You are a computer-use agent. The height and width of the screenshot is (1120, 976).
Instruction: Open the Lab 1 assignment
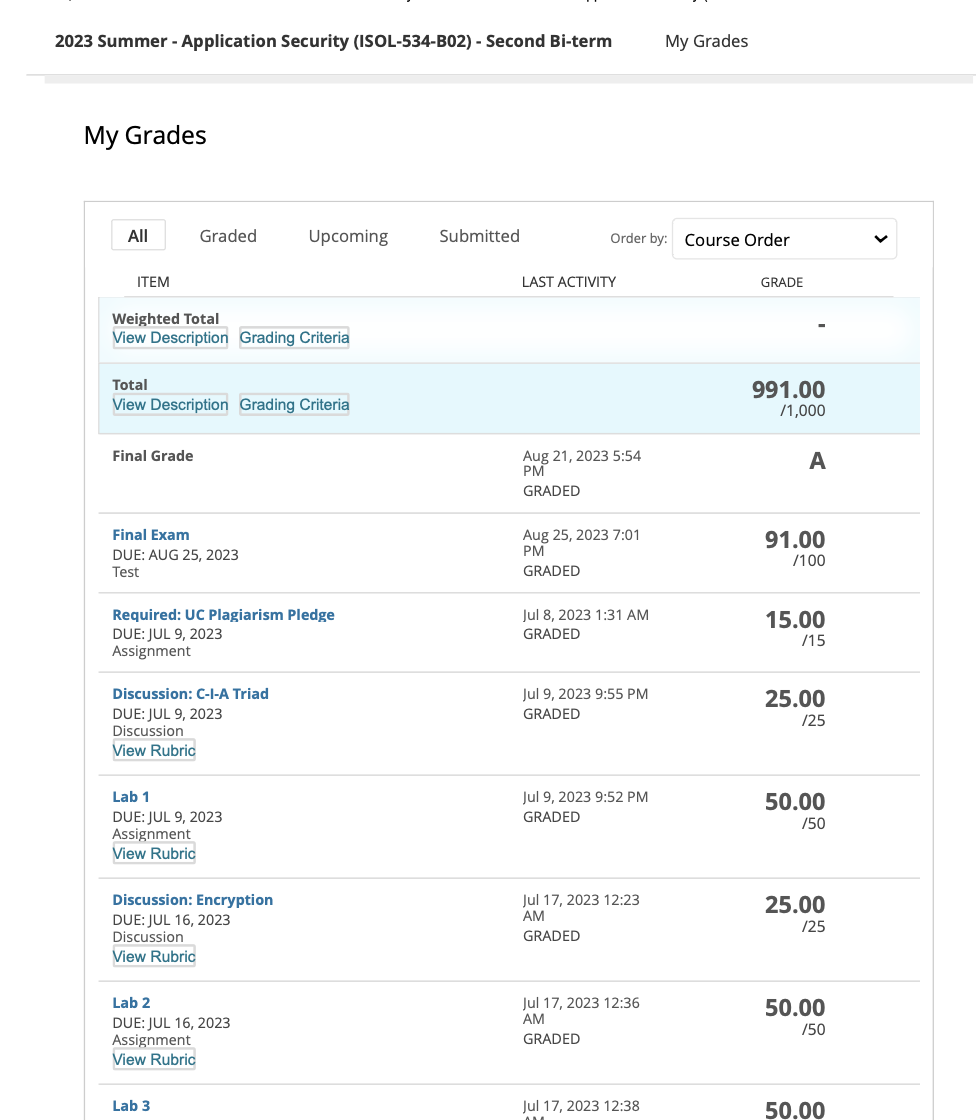[131, 797]
